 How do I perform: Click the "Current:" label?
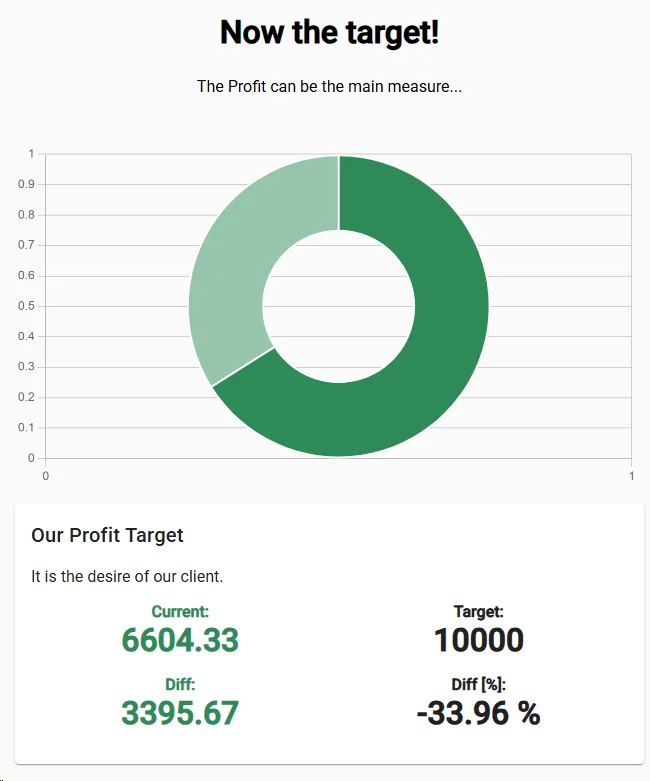point(180,611)
